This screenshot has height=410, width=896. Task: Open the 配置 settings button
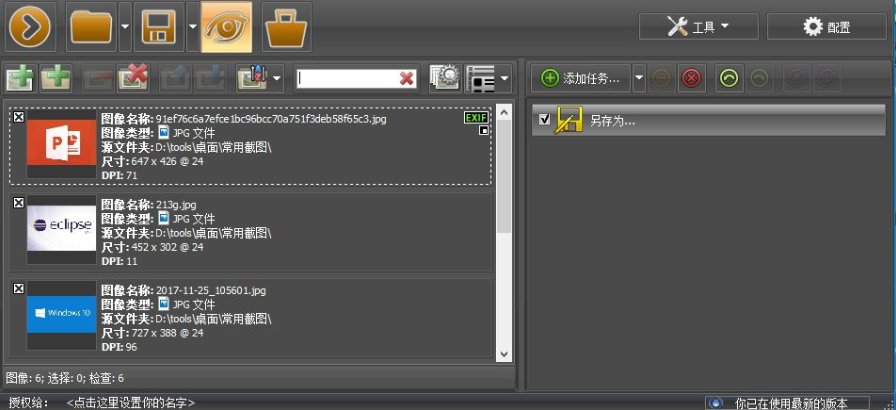coord(826,26)
